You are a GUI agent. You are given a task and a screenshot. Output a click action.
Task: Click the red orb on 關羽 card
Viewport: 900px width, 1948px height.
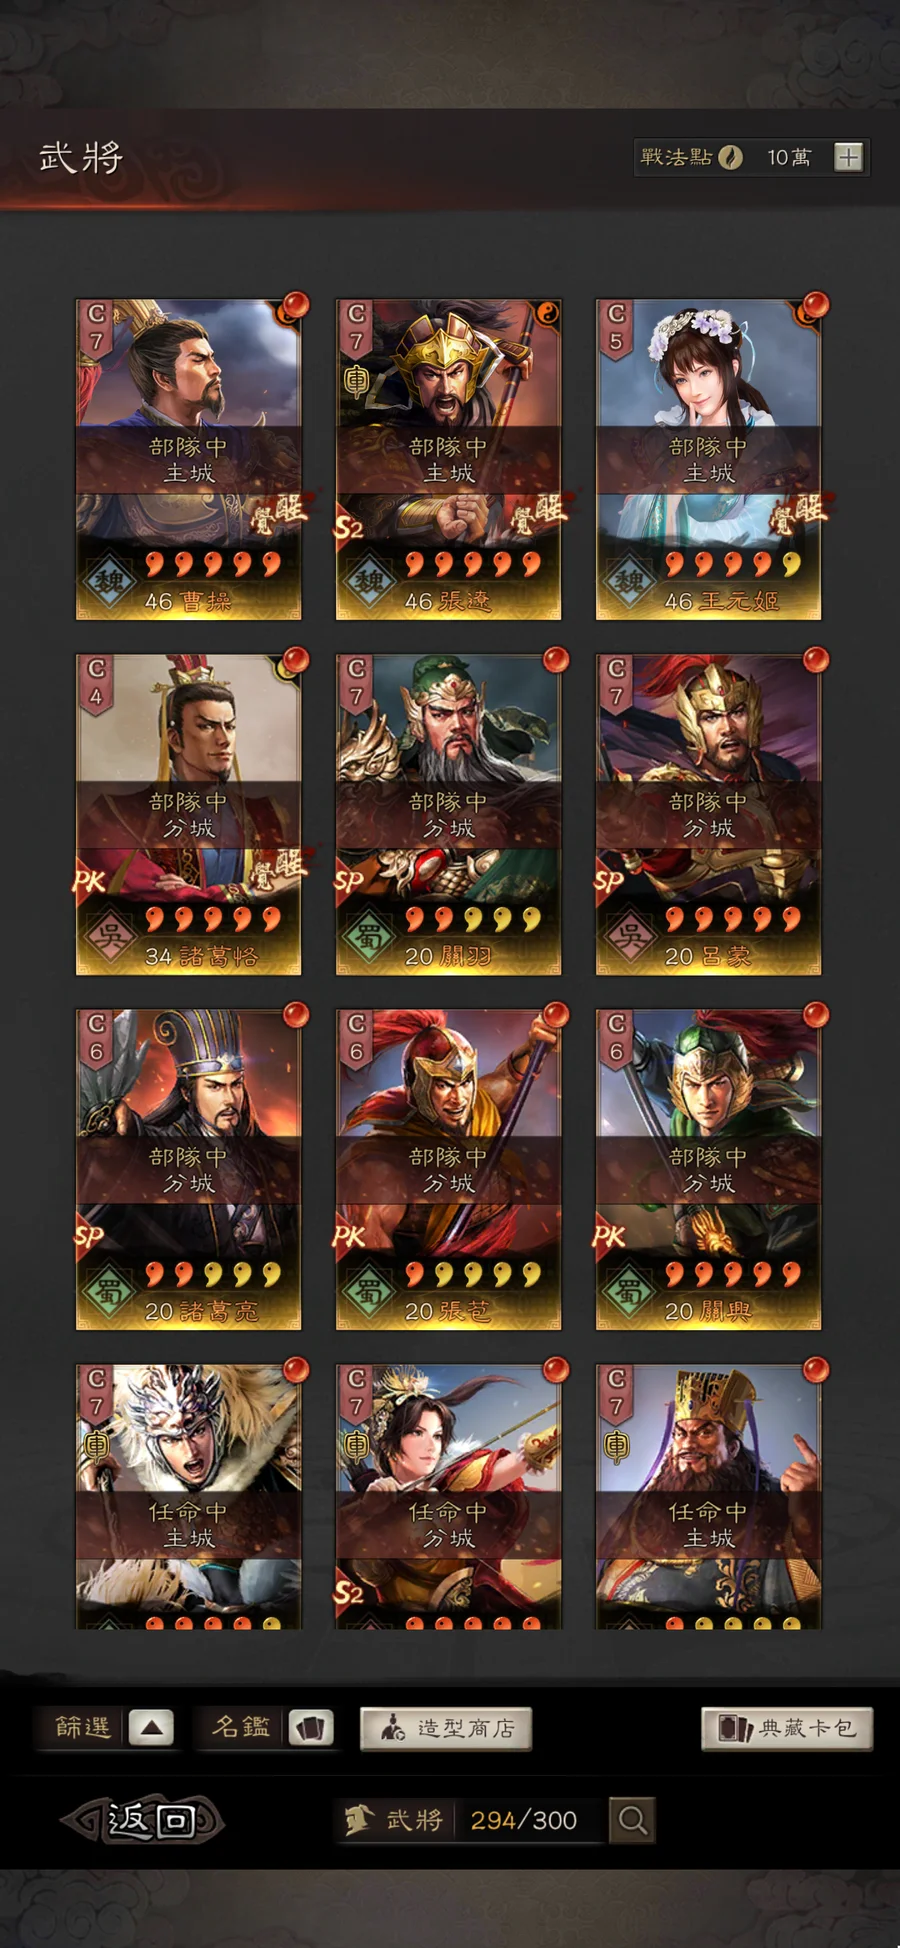tap(556, 660)
